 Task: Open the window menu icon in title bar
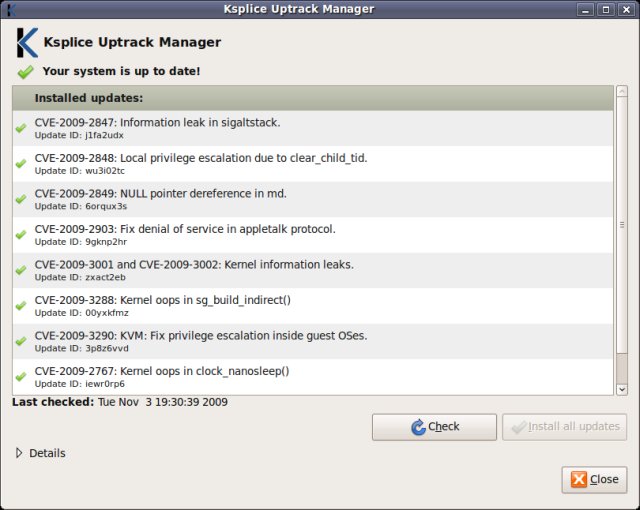[10, 9]
